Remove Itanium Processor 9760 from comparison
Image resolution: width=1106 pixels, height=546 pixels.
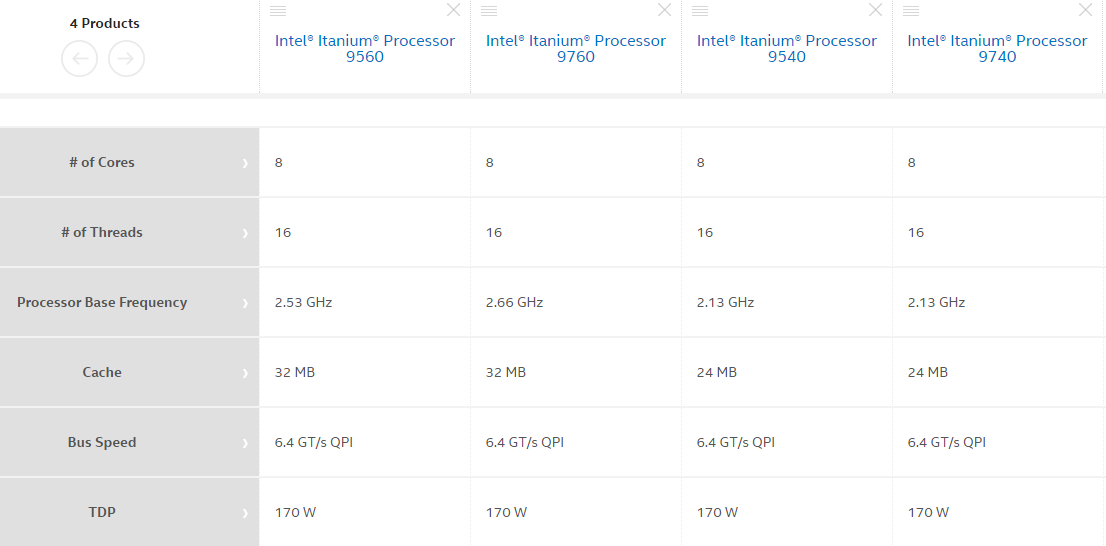point(665,10)
